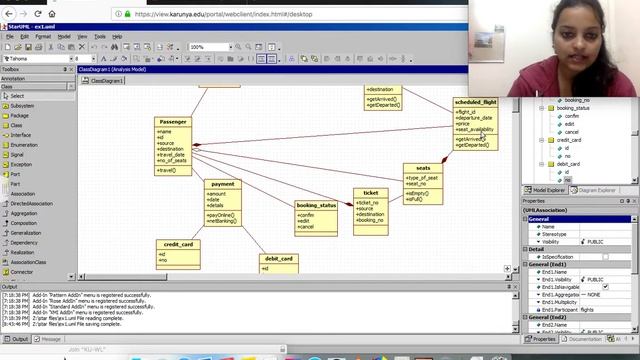Switch to the Message tab

(47, 339)
